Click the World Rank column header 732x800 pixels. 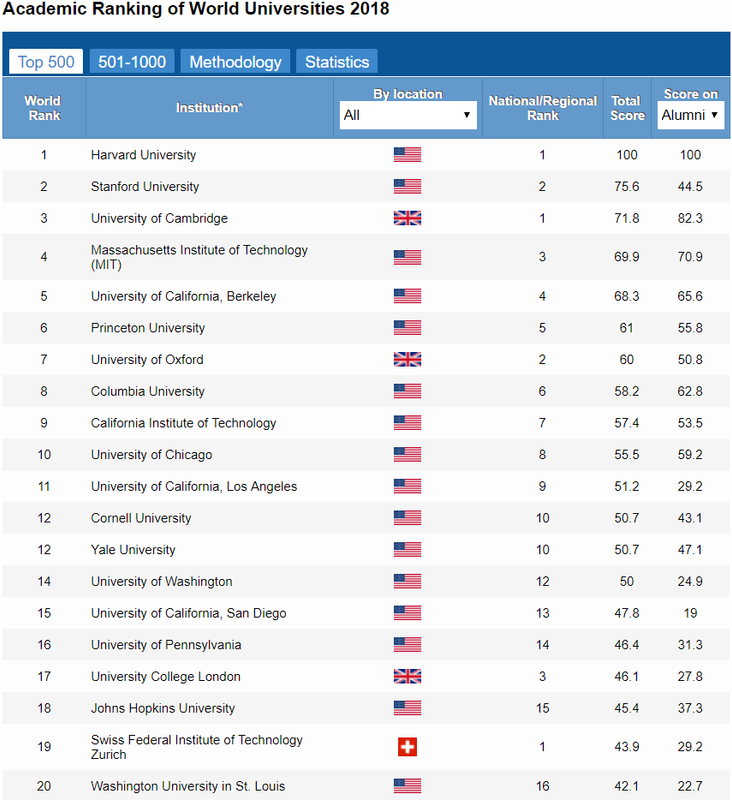point(44,108)
